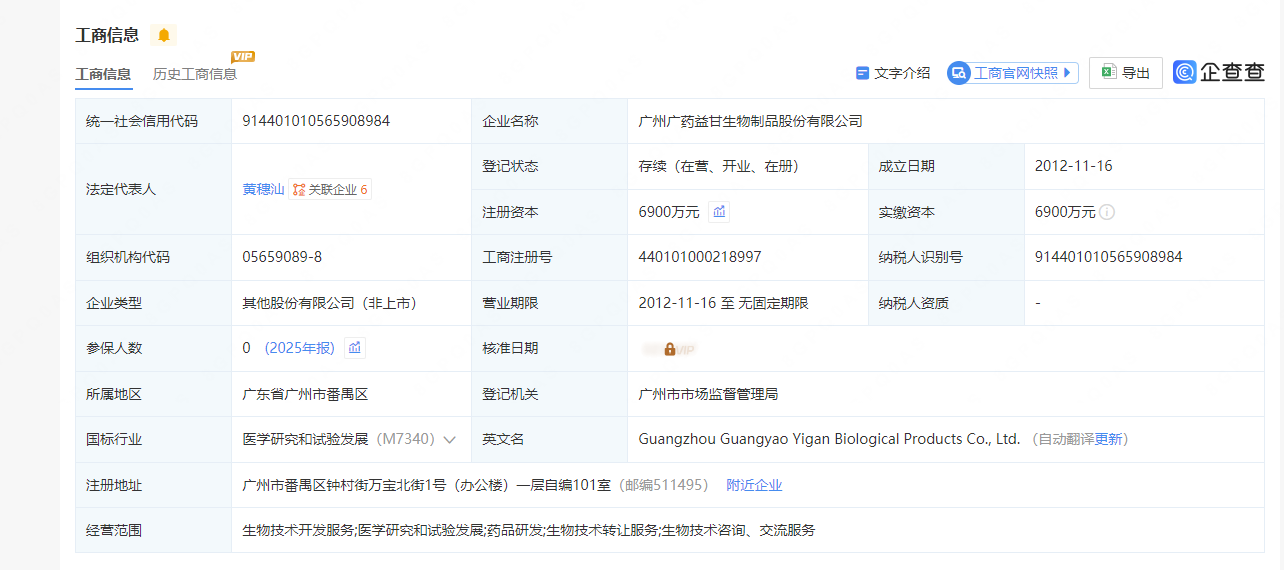The width and height of the screenshot is (1284, 570).
Task: Select organization code 05659089-8
Action: 282,257
